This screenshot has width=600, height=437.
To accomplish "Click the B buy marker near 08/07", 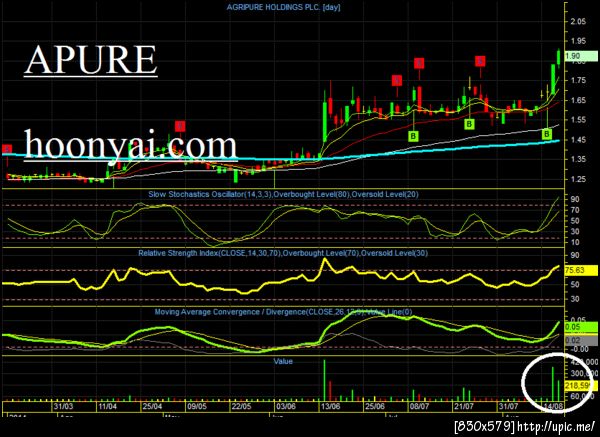I will 413,136.
